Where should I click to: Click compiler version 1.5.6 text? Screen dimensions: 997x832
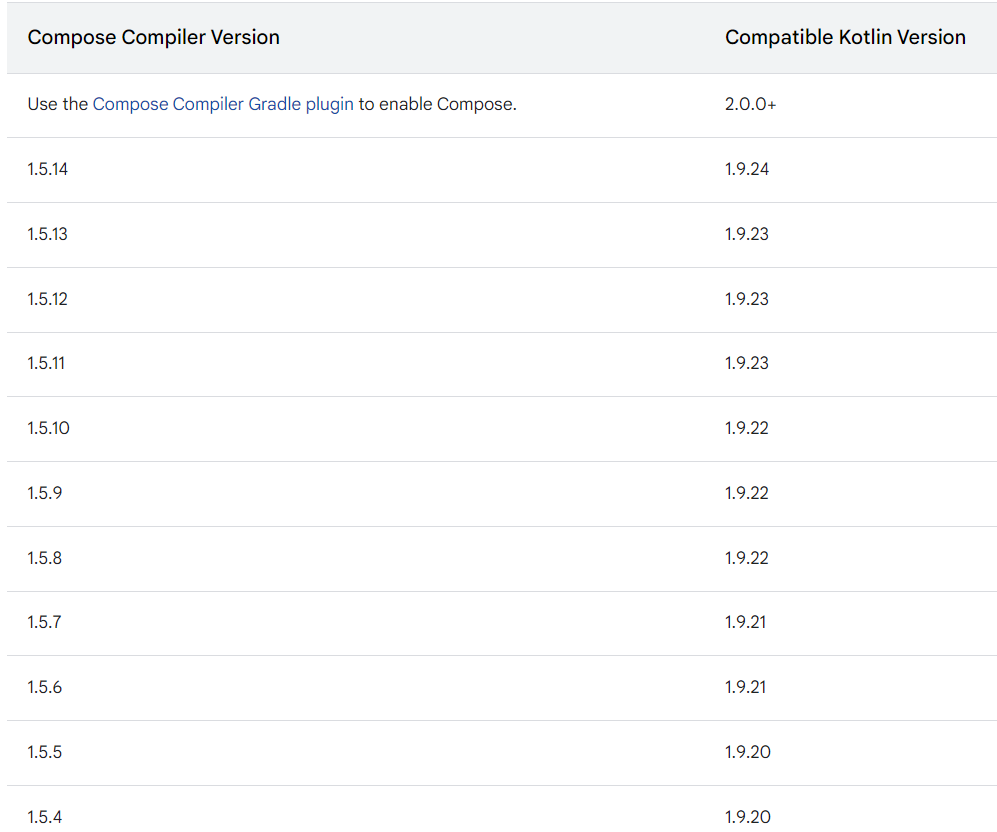[45, 686]
